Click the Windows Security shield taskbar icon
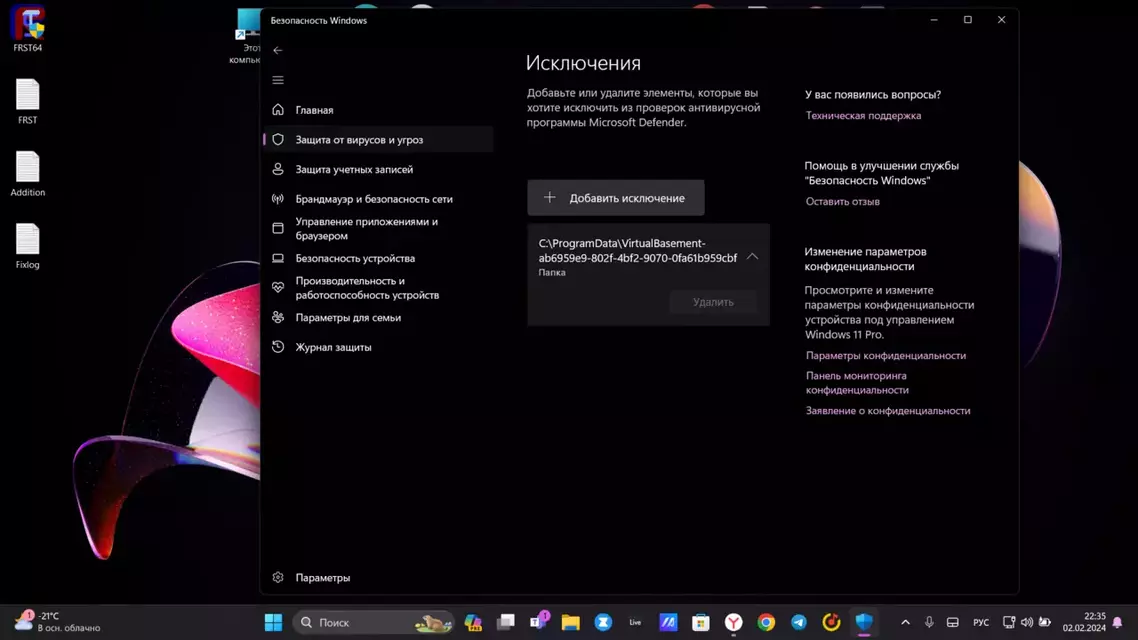This screenshot has height=640, width=1138. (864, 623)
